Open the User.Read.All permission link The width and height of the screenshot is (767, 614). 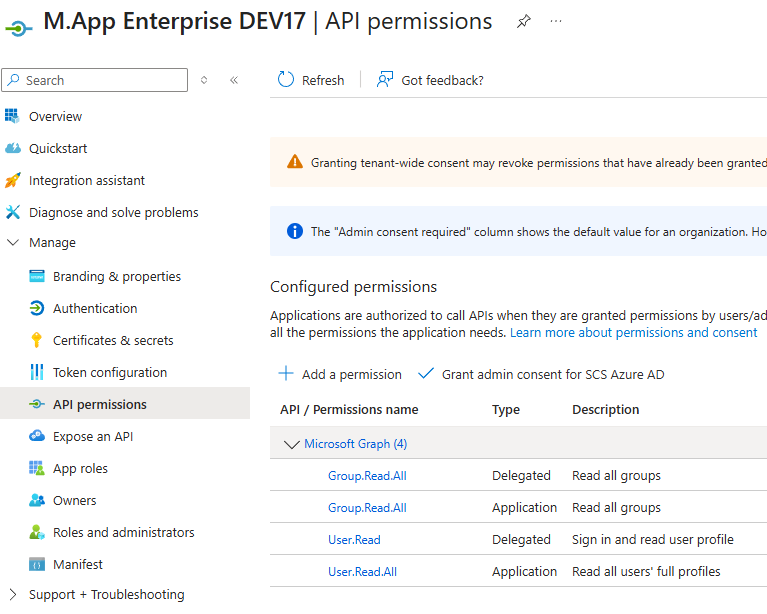362,572
